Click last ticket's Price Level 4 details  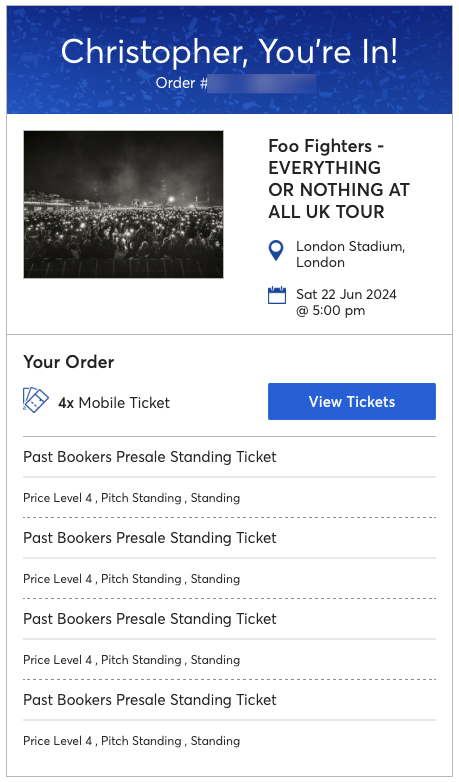pos(132,741)
